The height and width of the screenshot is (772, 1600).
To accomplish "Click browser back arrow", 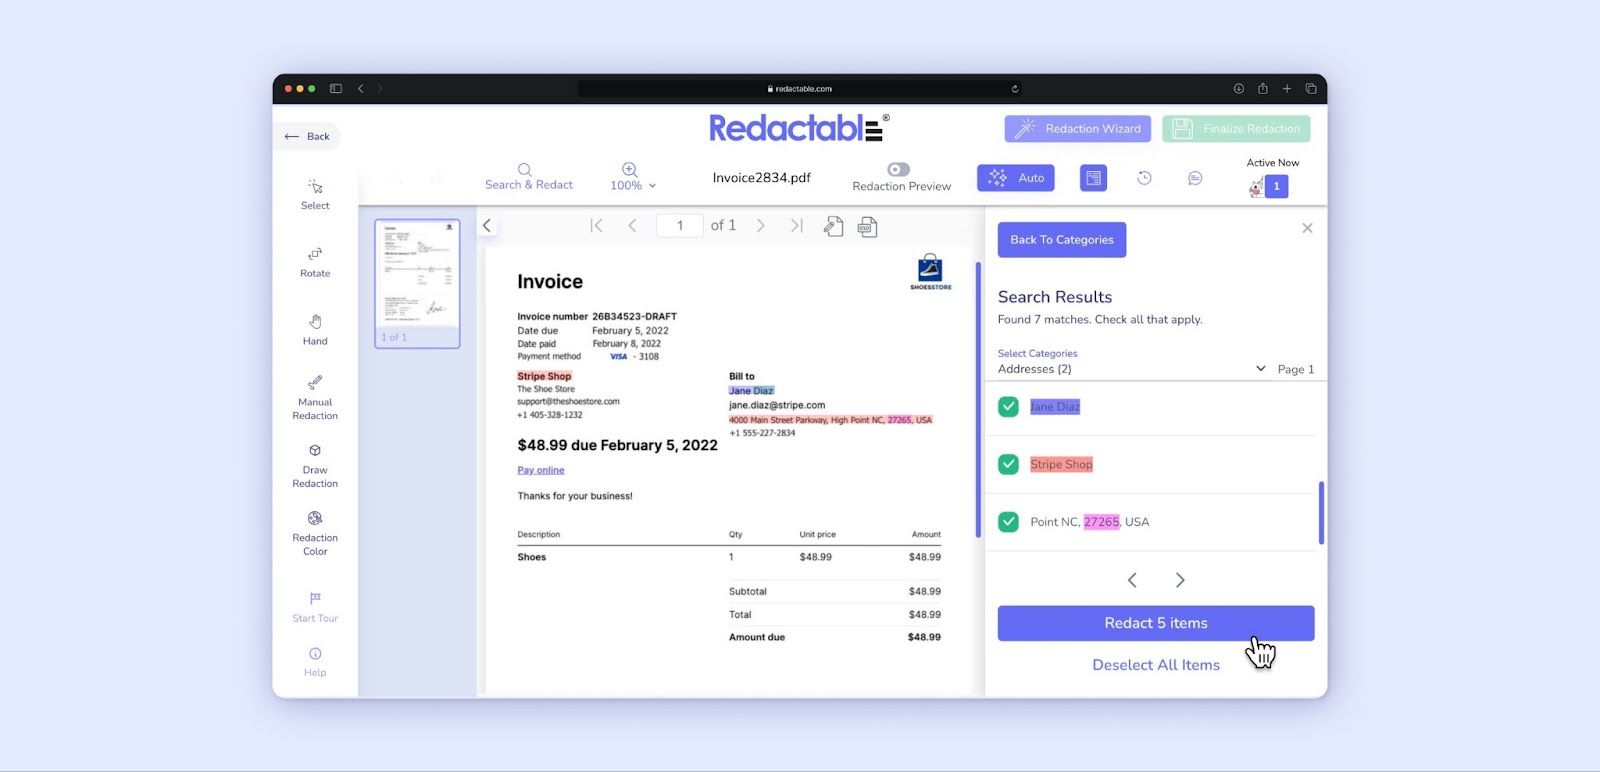I will click(361, 89).
